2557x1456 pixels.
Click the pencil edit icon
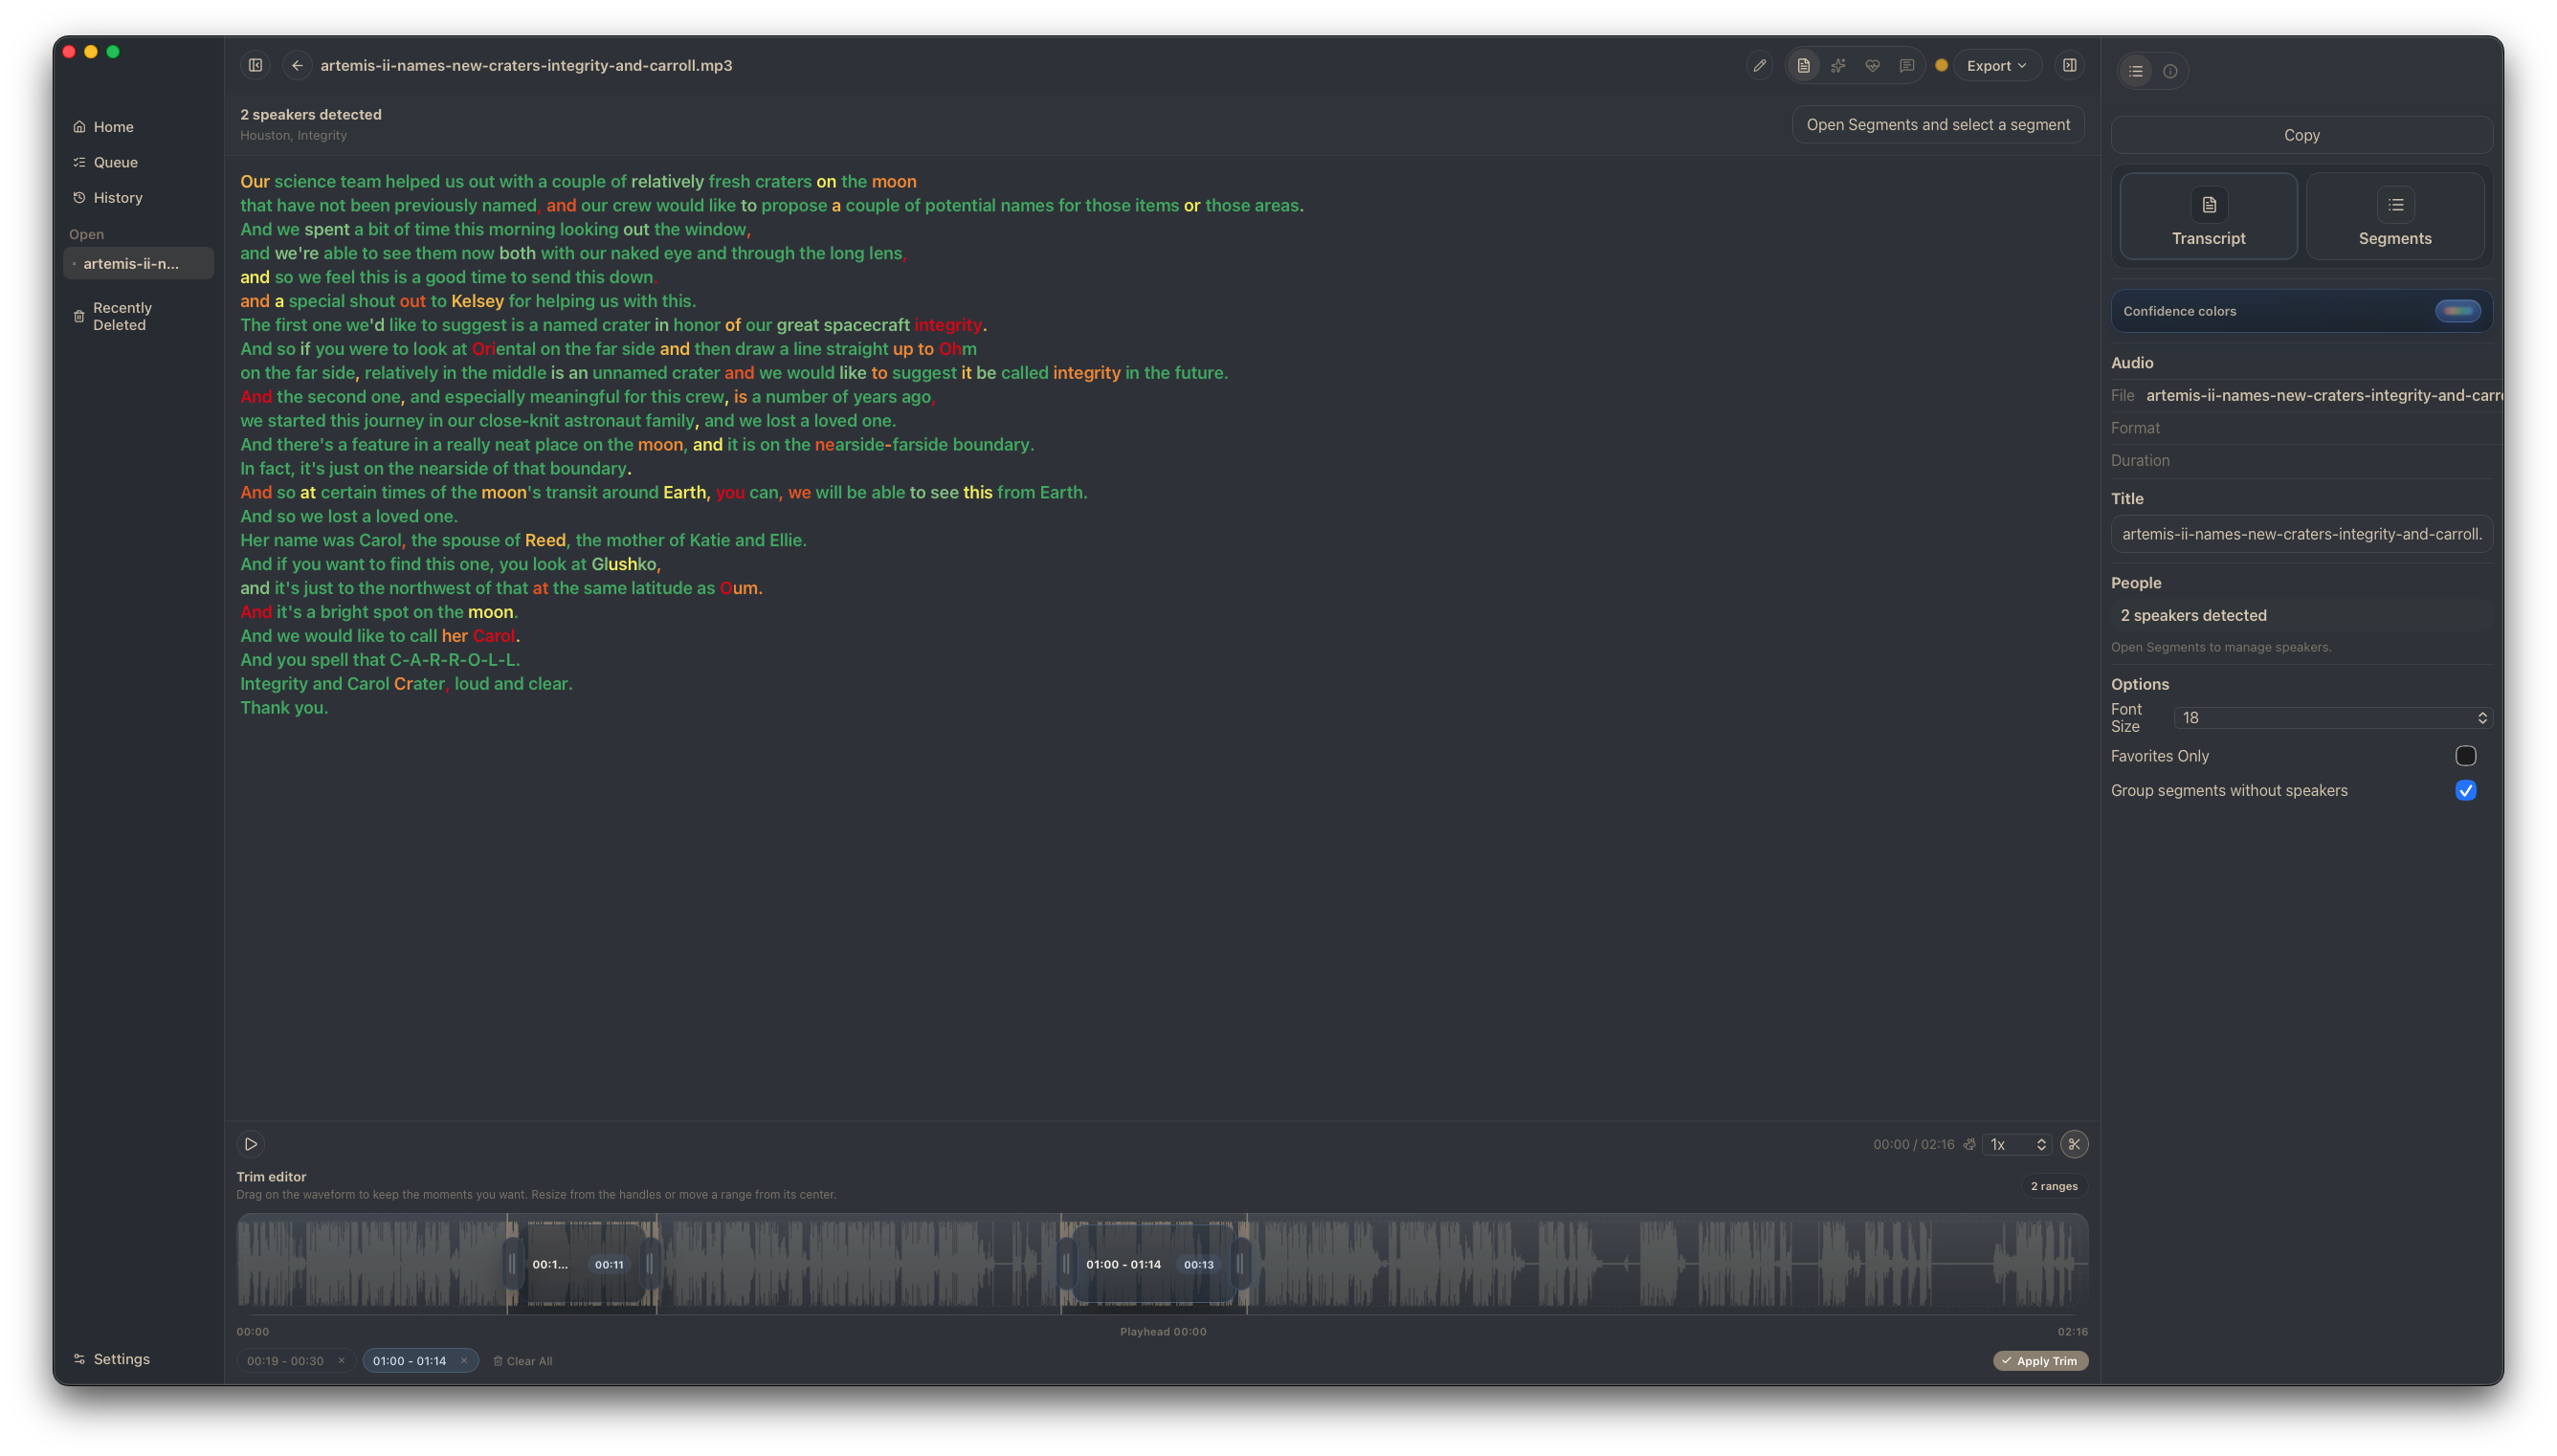tap(1759, 65)
